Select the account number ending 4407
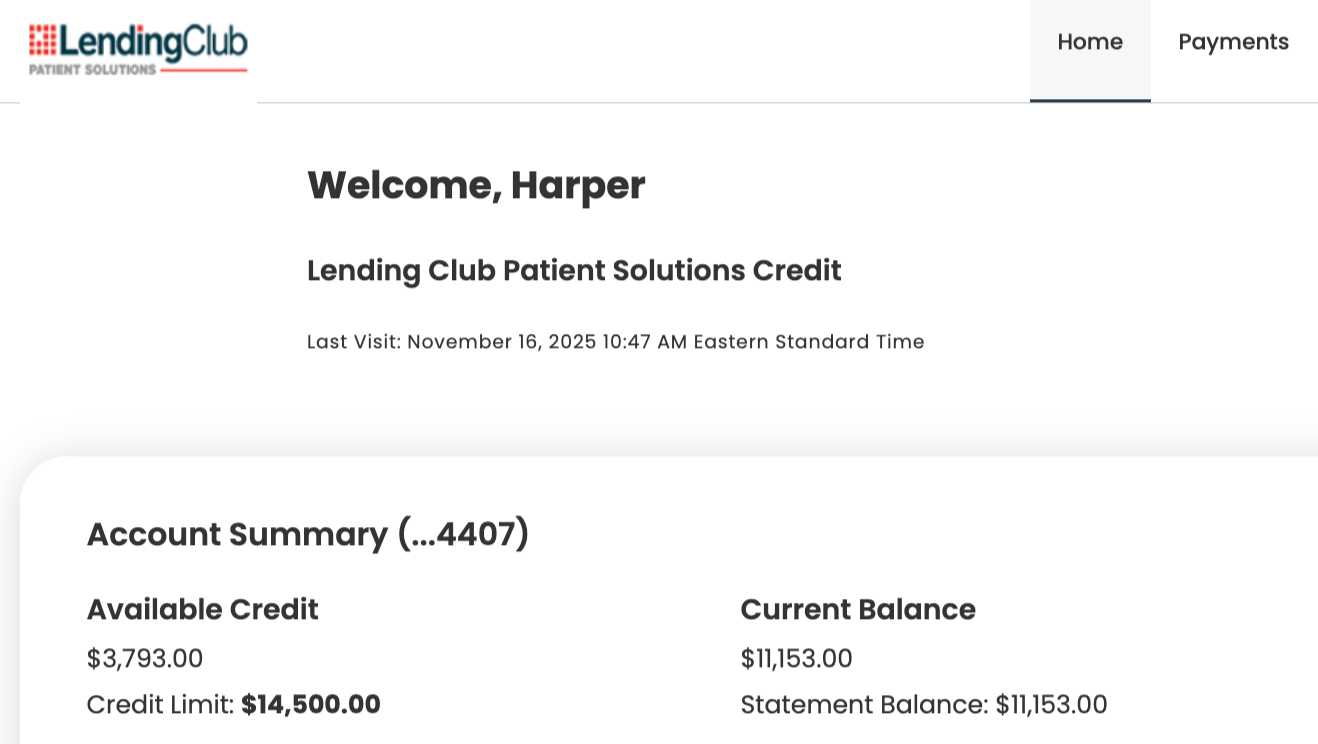 tap(463, 534)
